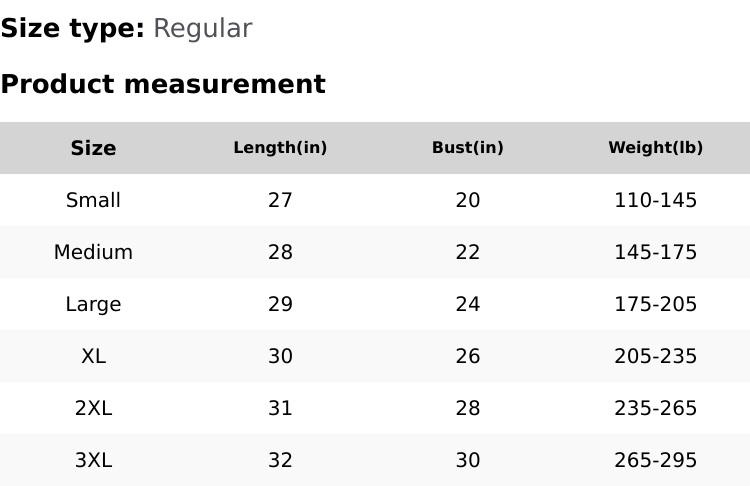
Task: Click the Medium length value 28
Action: click(x=280, y=252)
